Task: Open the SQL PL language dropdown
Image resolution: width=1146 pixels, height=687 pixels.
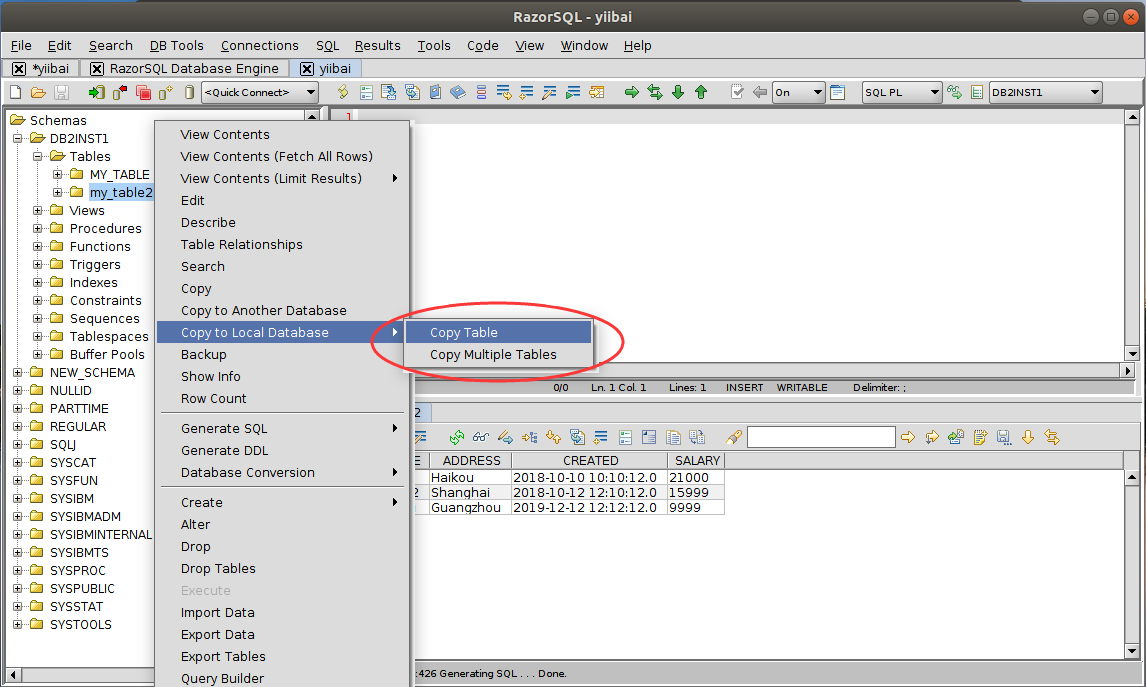Action: tap(902, 92)
